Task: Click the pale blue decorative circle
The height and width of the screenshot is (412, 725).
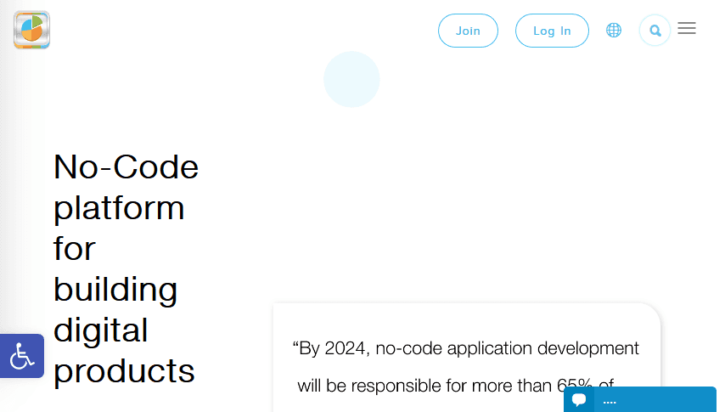Action: click(x=352, y=79)
